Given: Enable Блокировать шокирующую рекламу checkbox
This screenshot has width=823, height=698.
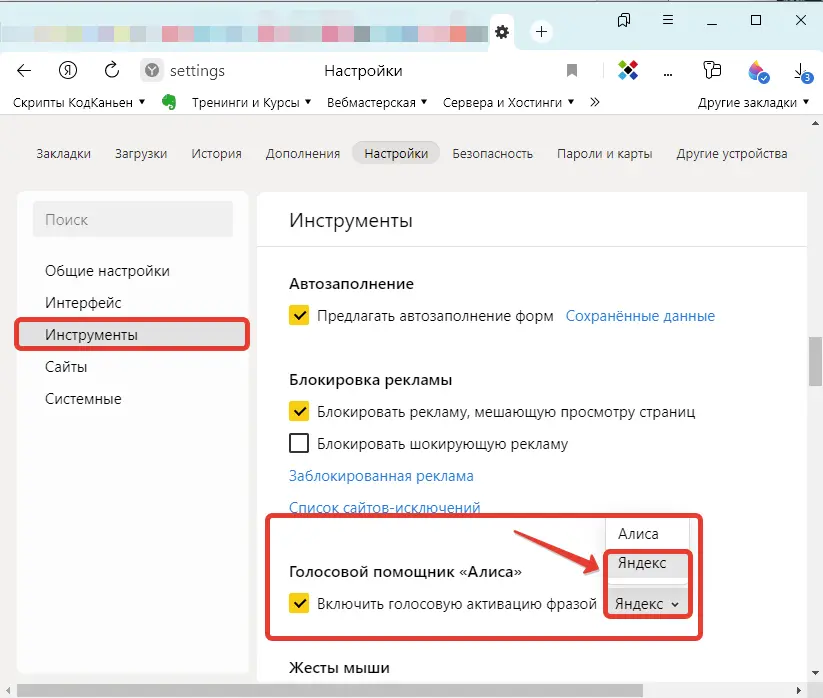Looking at the screenshot, I should coord(299,444).
